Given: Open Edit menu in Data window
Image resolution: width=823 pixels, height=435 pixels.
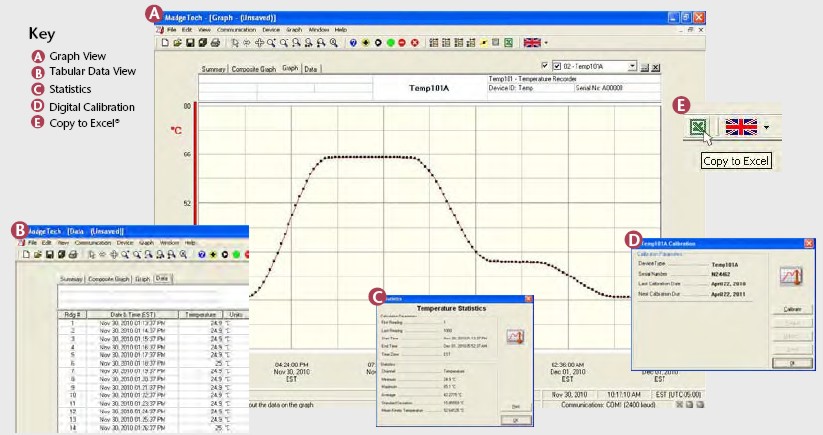Looking at the screenshot, I should [x=47, y=243].
